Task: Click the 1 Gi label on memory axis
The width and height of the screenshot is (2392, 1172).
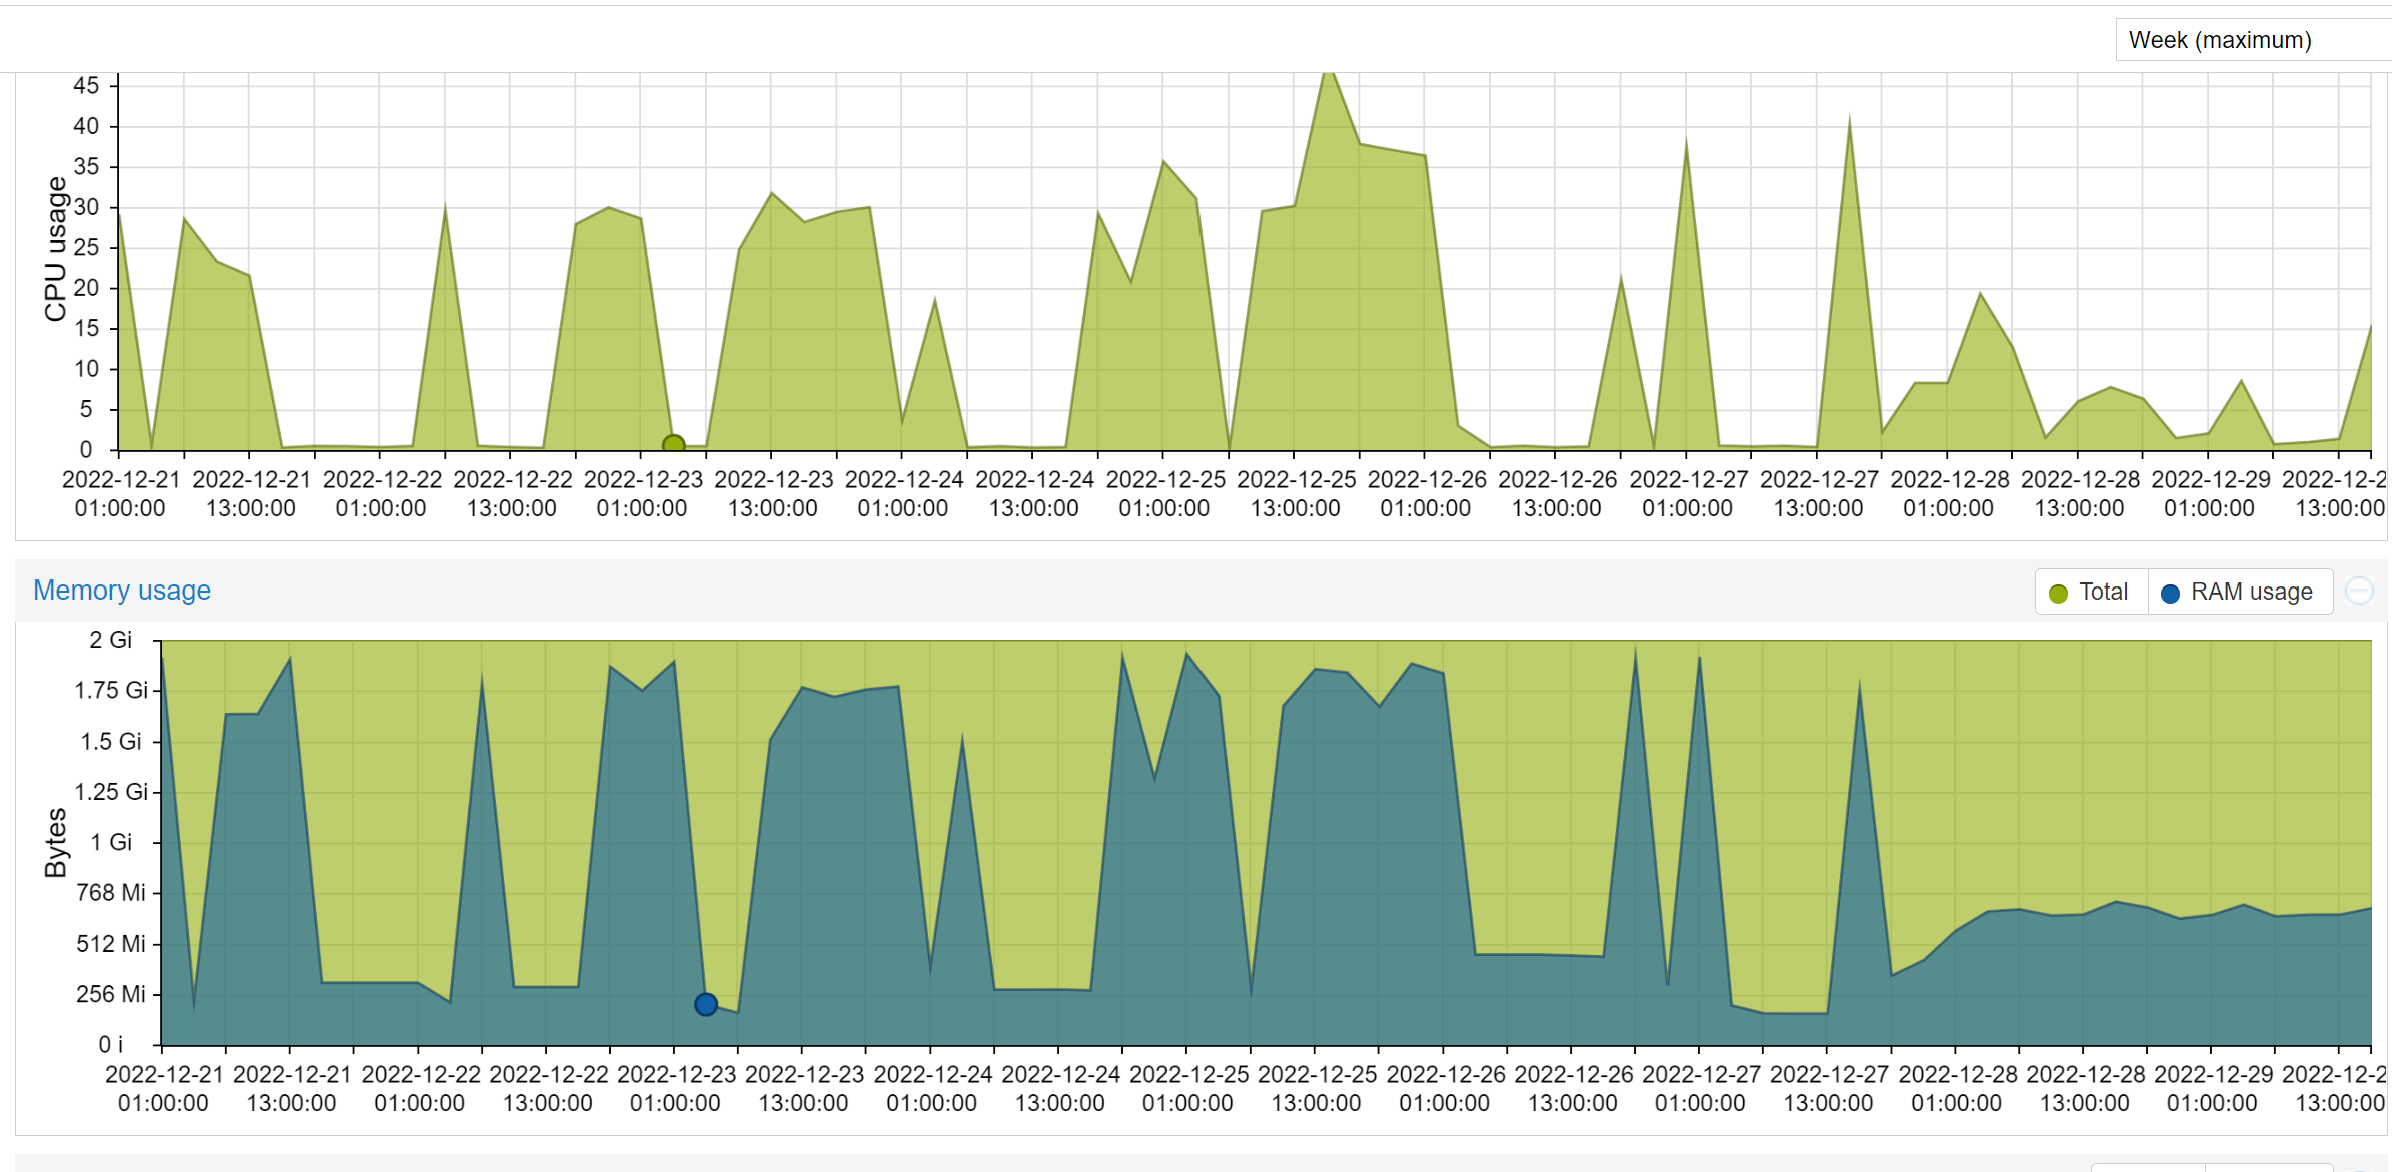Action: pos(110,842)
